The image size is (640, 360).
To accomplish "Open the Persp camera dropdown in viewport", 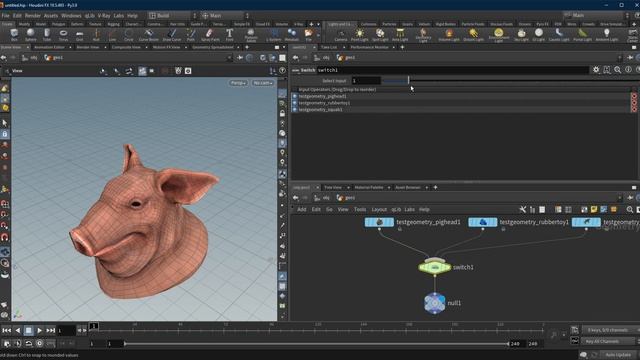I will point(238,83).
